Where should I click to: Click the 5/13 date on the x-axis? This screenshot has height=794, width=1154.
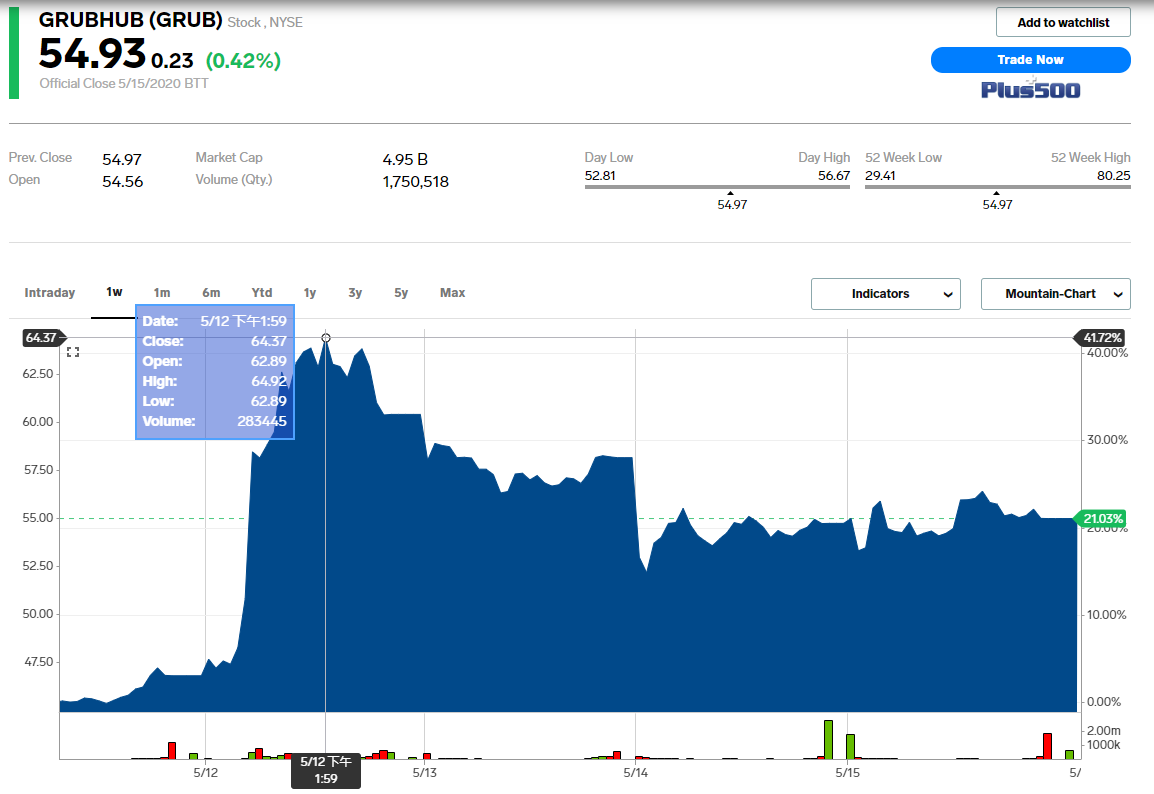tap(425, 773)
